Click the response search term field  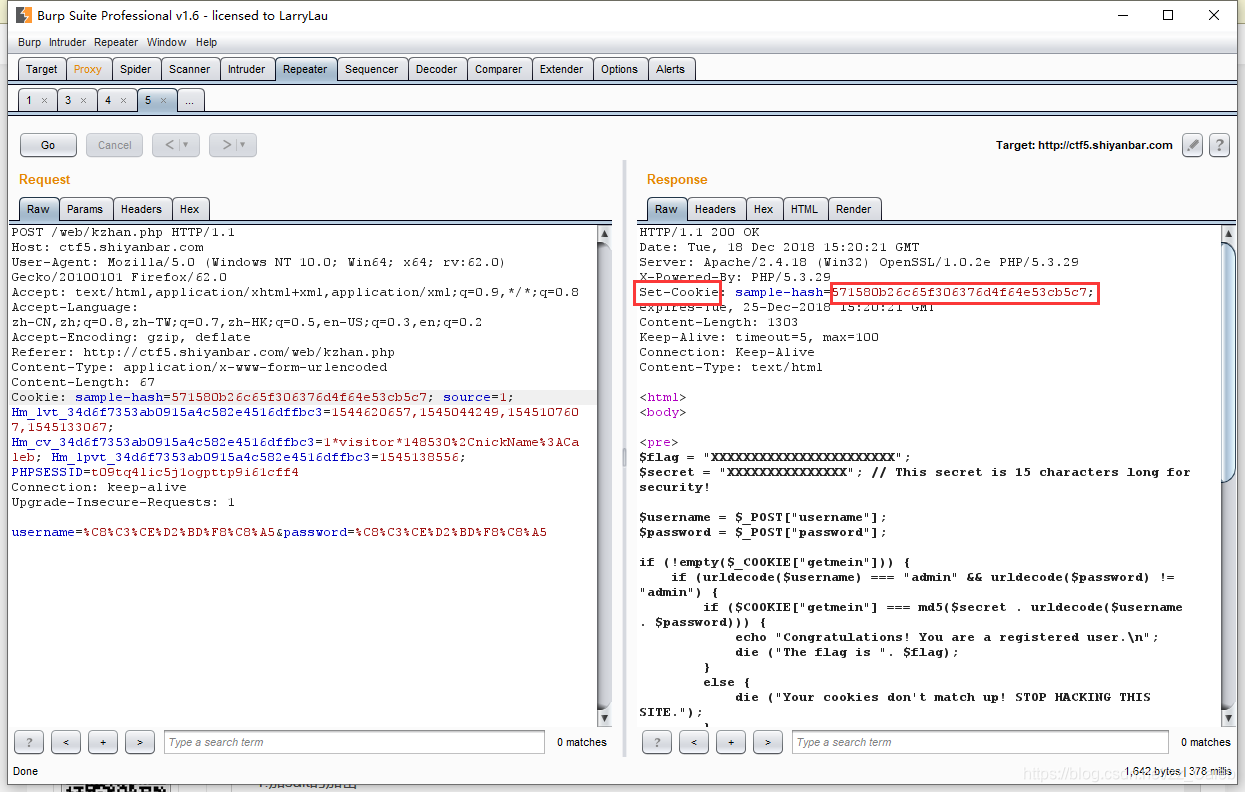(980, 742)
